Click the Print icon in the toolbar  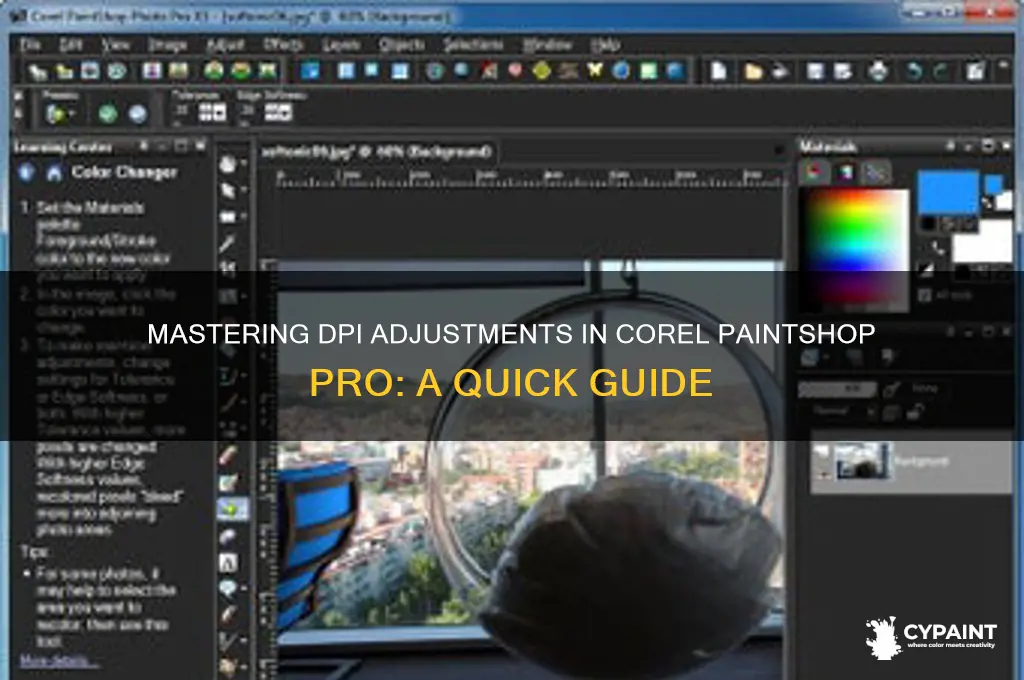(878, 71)
